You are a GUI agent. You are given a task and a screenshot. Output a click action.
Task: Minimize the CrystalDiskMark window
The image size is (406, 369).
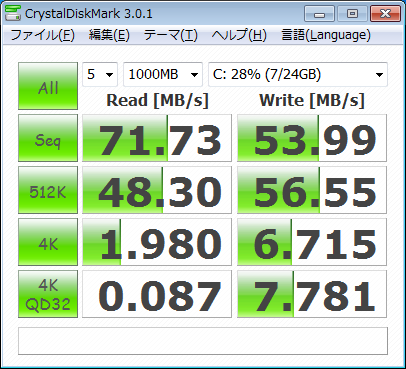click(x=319, y=14)
